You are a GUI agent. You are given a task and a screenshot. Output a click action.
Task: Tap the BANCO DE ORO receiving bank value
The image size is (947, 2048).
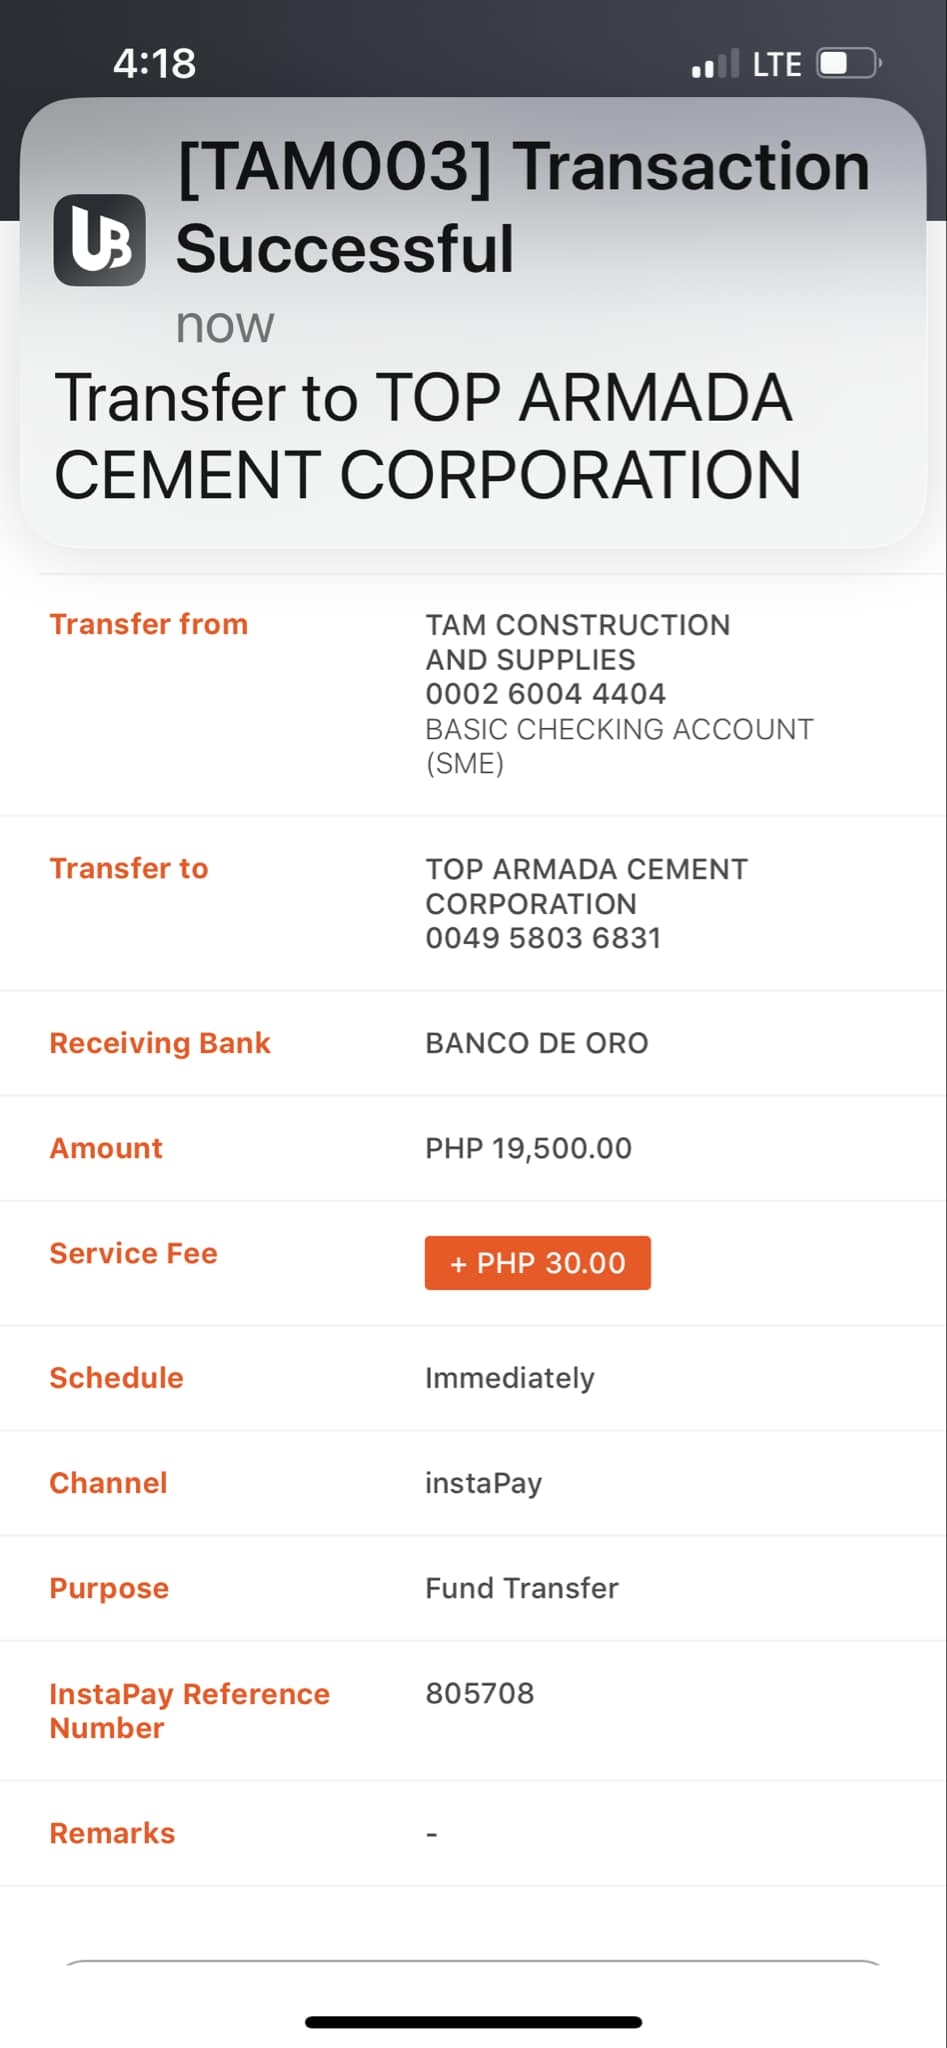click(x=536, y=1043)
